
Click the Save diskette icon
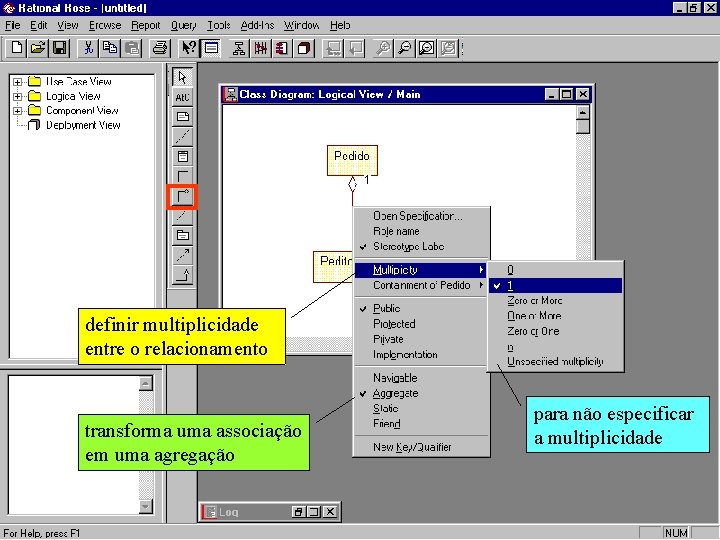click(60, 48)
